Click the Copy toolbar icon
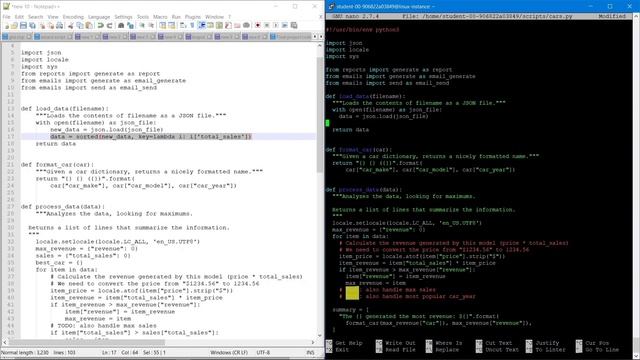Screen dimensions: 640x360 80,25
